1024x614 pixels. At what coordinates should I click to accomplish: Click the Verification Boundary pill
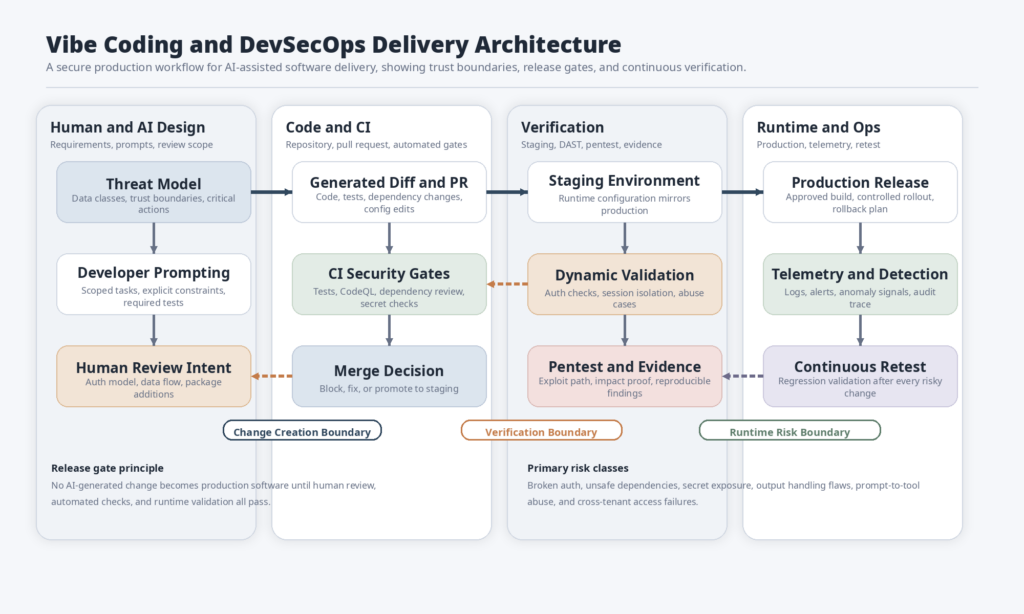(541, 431)
